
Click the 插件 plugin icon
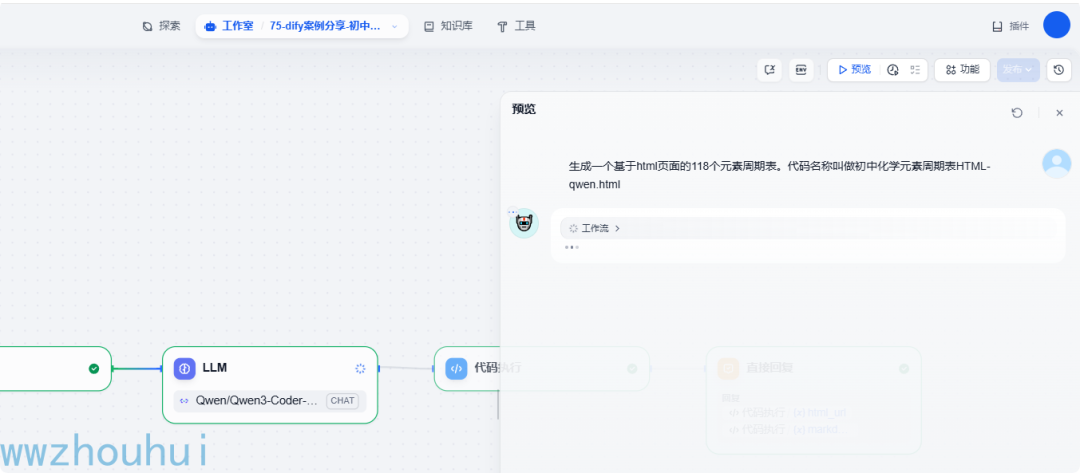[997, 27]
